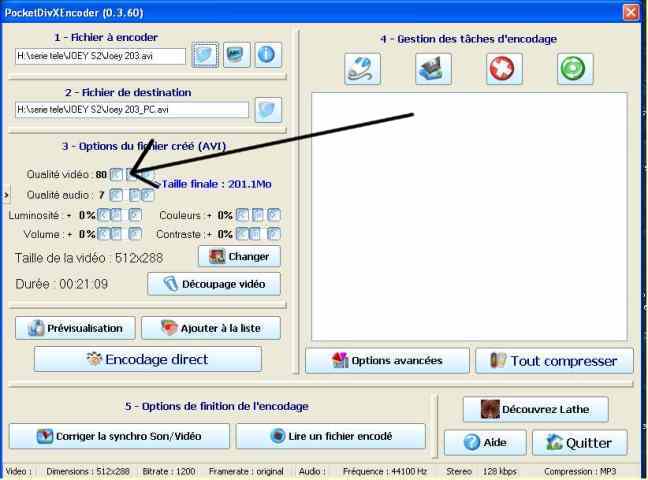648x480 pixels.
Task: Click 'Bitrate : 1200' in the status bar
Action: (x=169, y=471)
